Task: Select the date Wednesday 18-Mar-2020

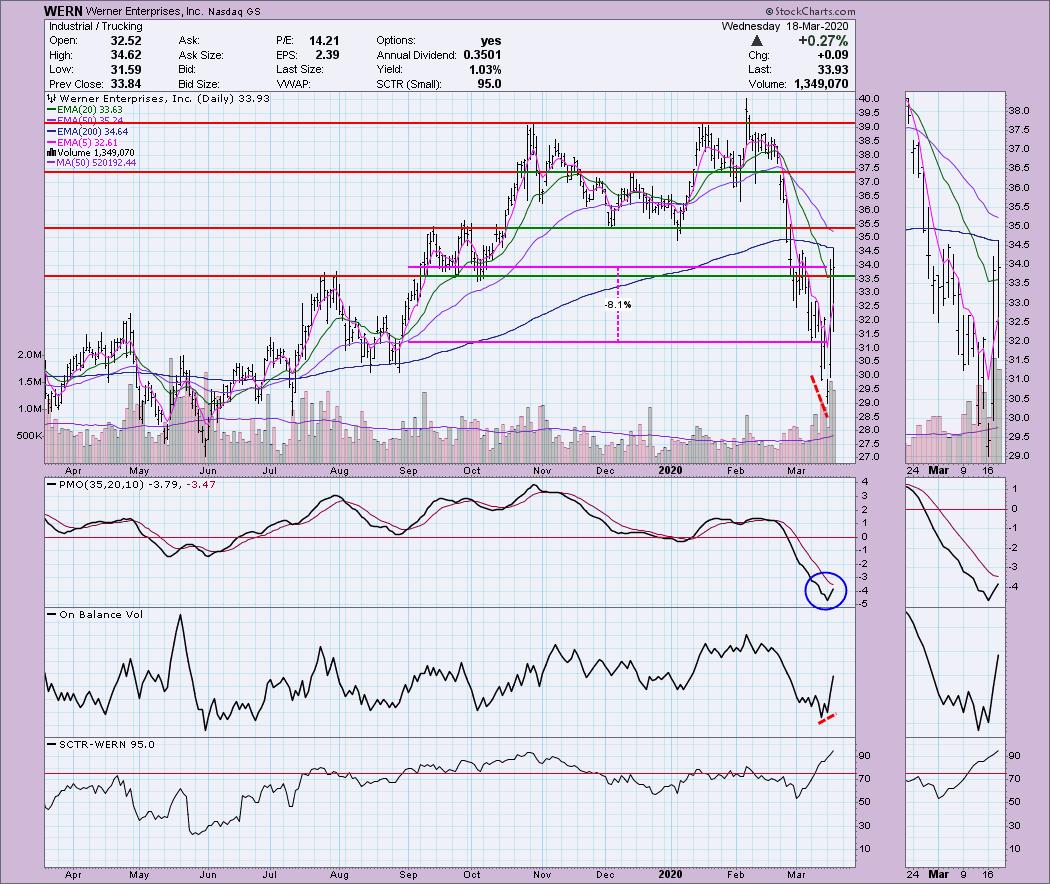Action: (x=785, y=26)
